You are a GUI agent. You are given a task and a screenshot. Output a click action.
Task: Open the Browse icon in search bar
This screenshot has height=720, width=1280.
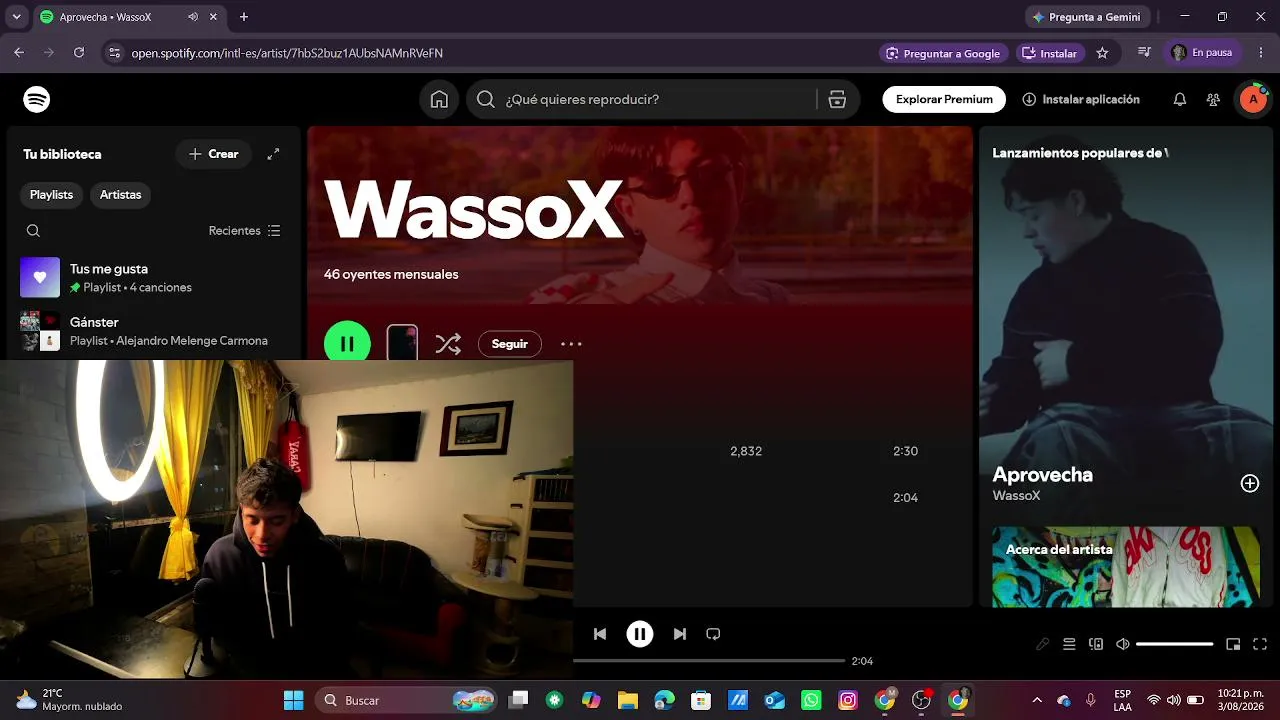click(x=837, y=99)
